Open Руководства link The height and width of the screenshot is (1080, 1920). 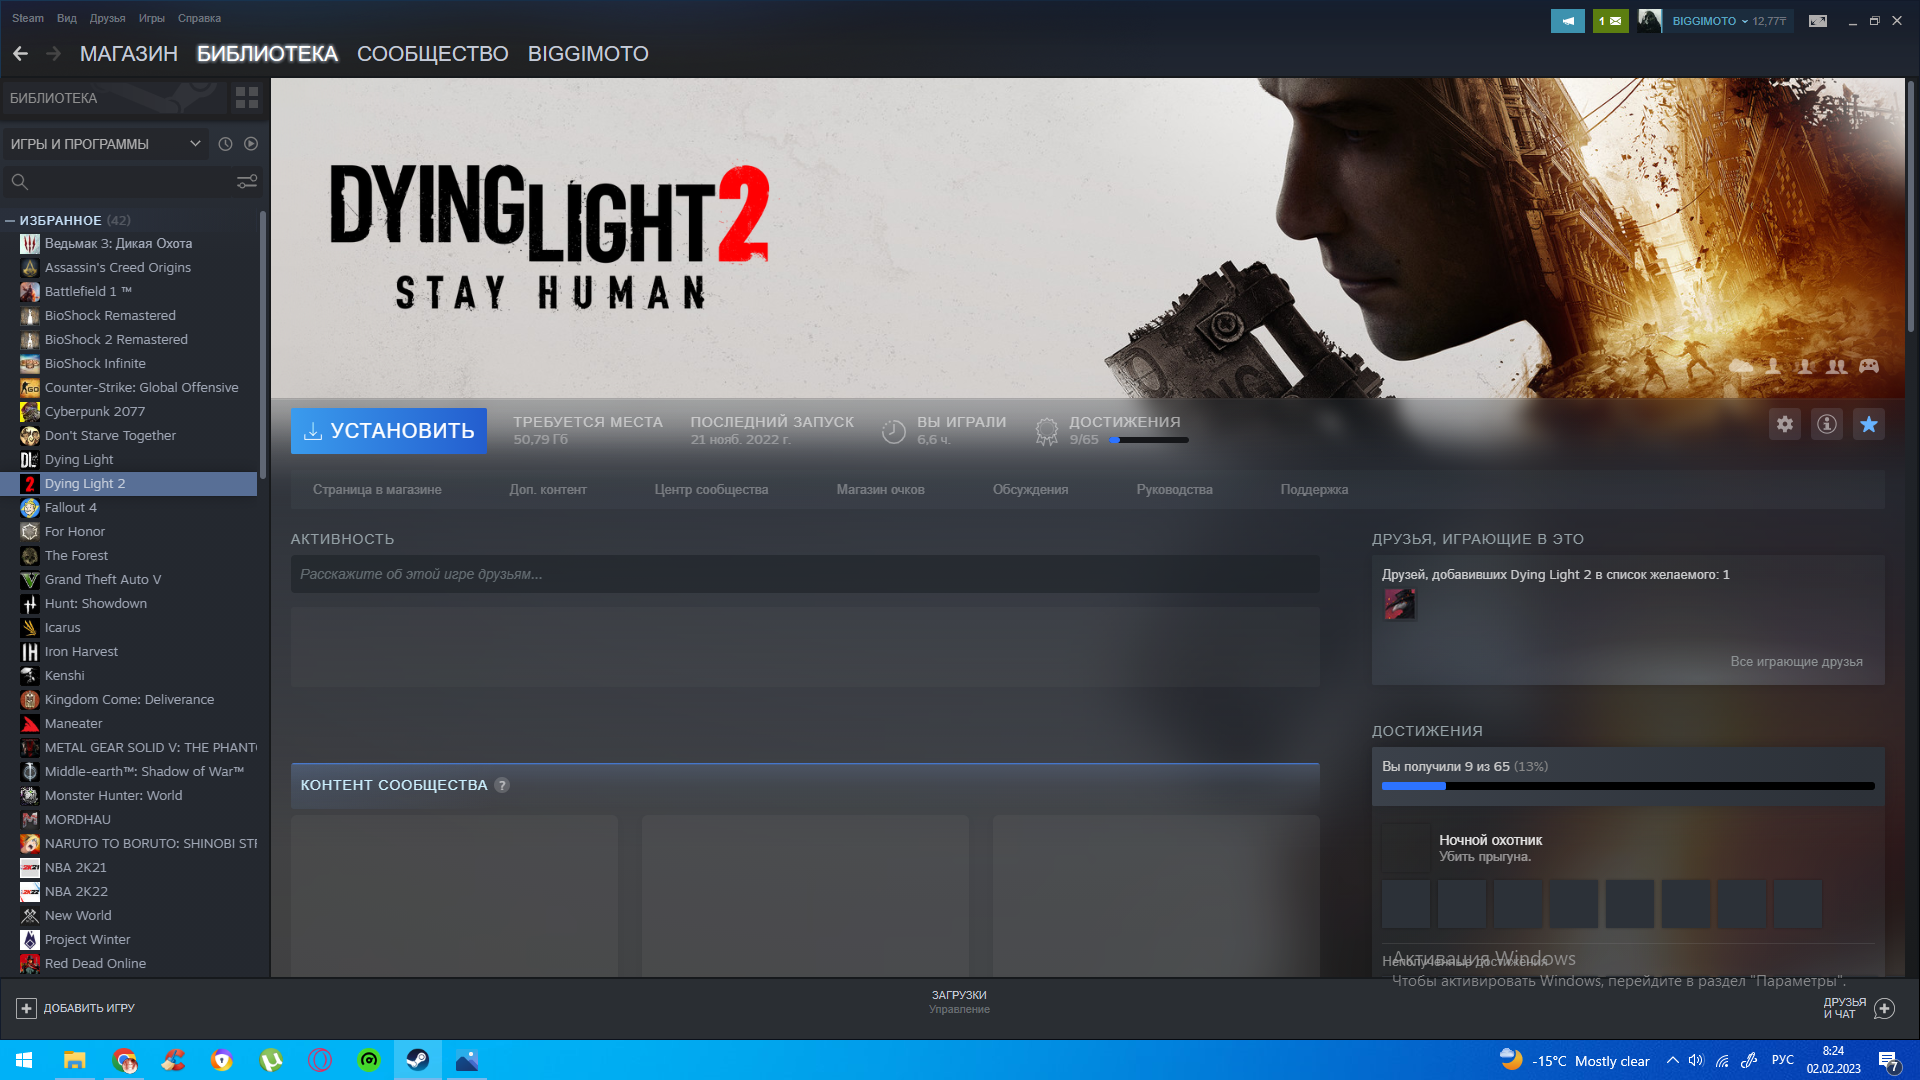pos(1174,490)
